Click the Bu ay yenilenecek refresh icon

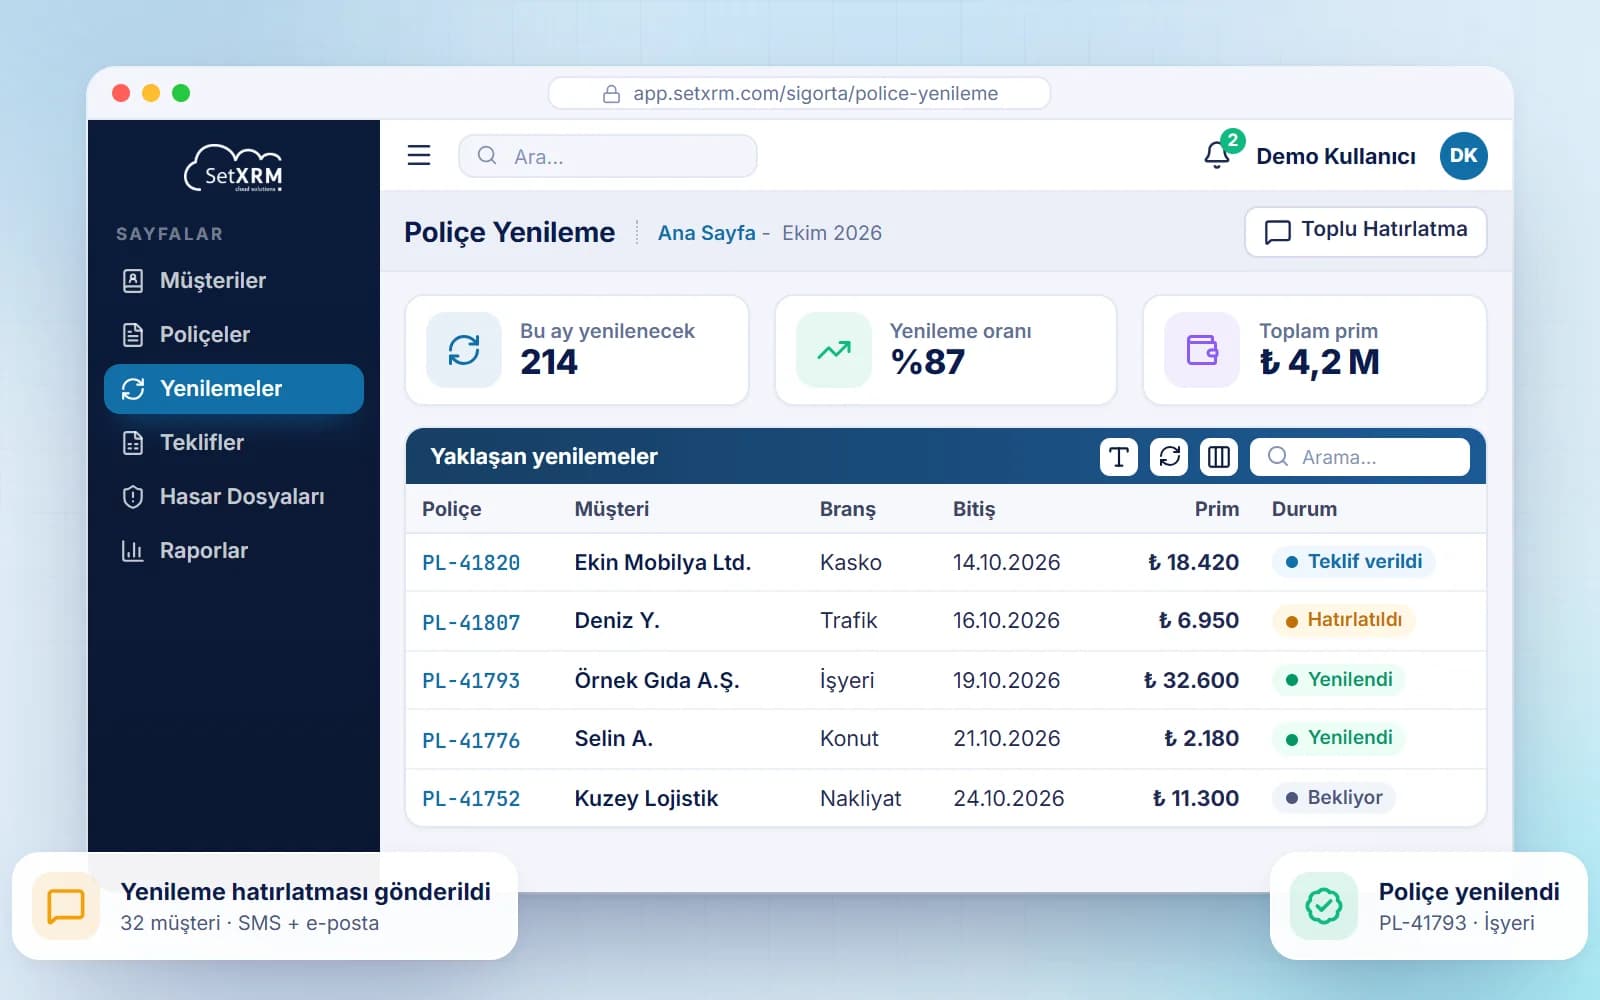click(464, 350)
